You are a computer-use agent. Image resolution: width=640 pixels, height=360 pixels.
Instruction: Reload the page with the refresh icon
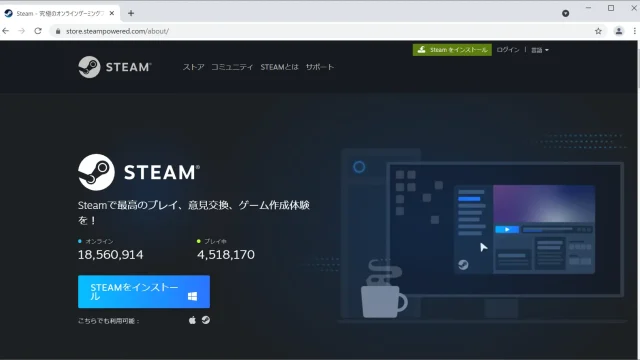(x=38, y=31)
